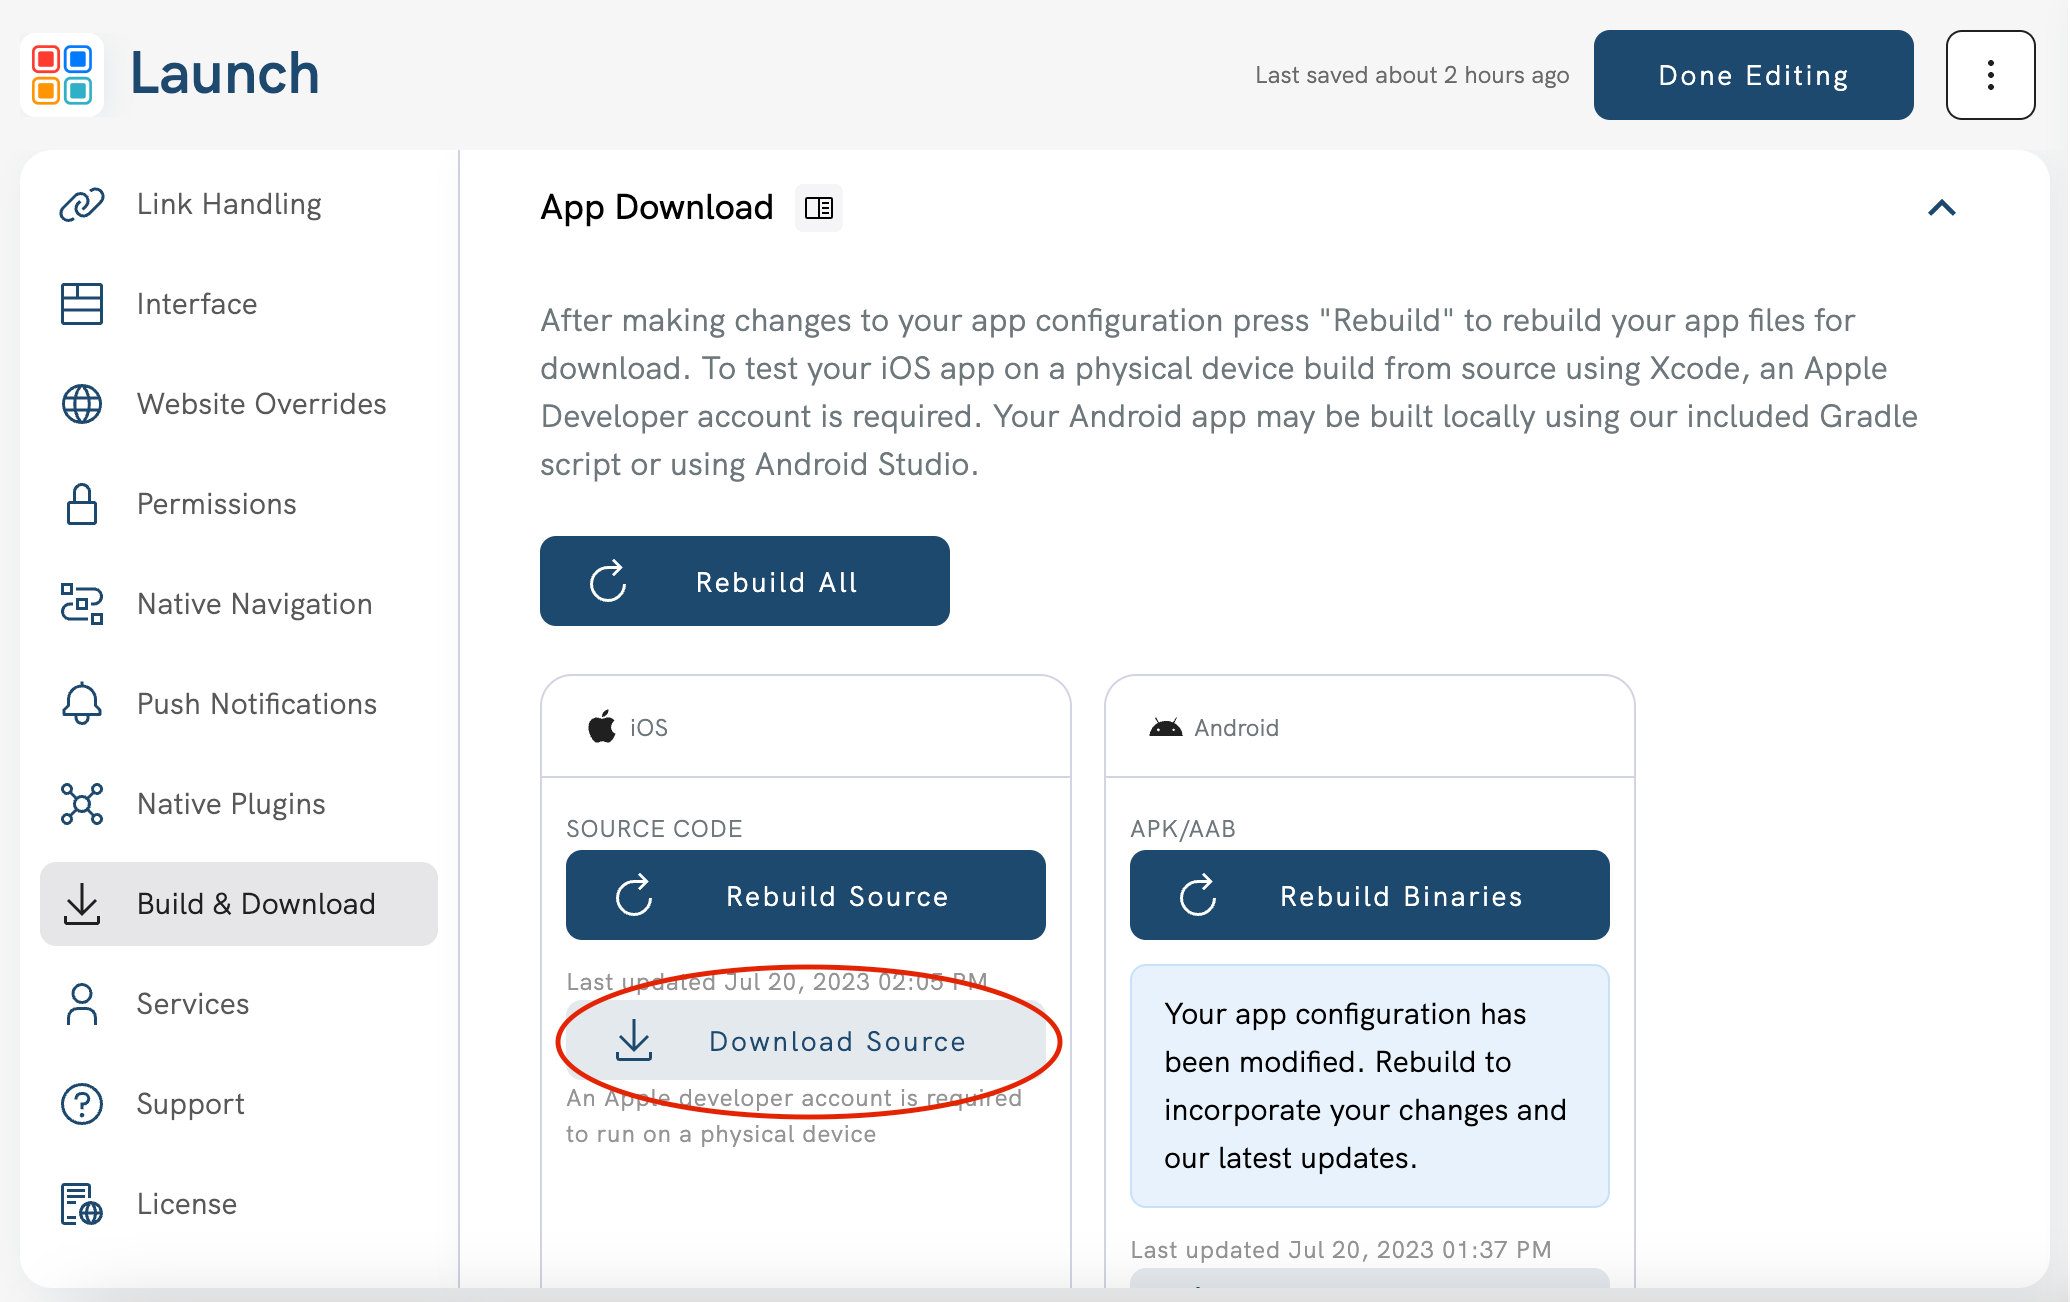The image size is (2070, 1302).
Task: Click the Launch app logo icon
Action: pos(62,72)
